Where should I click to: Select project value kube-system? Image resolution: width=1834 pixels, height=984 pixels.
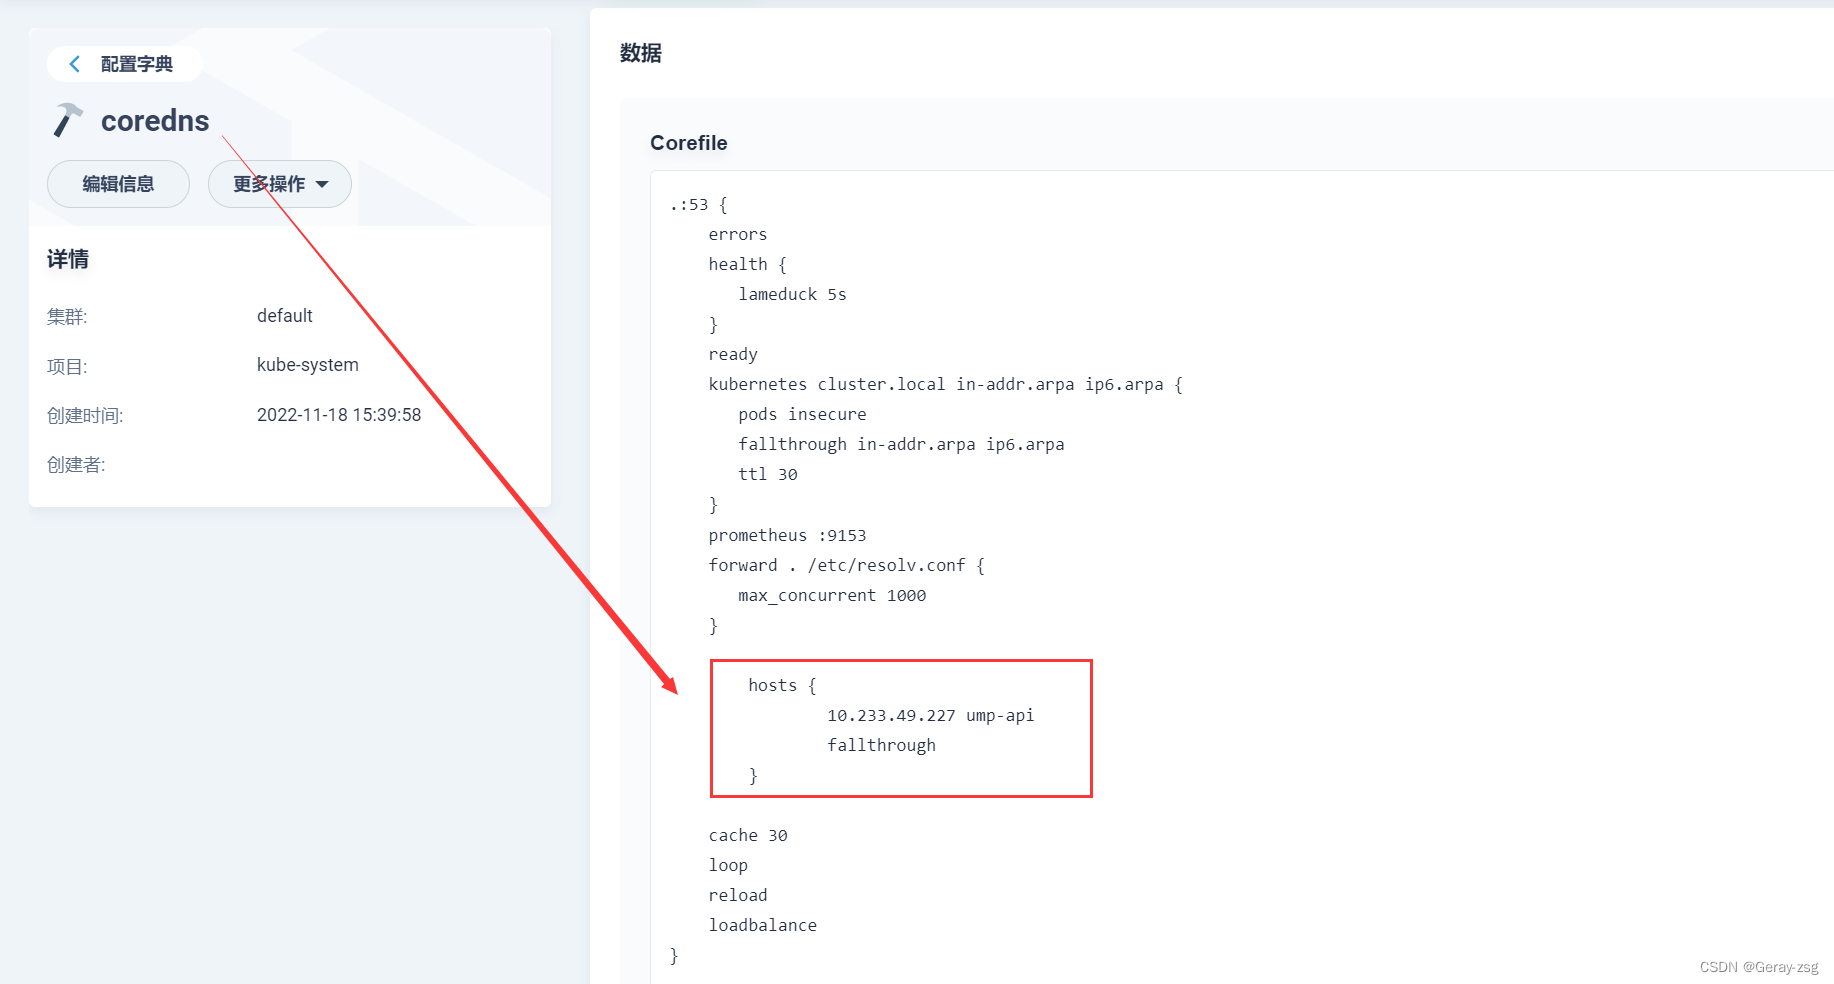[308, 365]
